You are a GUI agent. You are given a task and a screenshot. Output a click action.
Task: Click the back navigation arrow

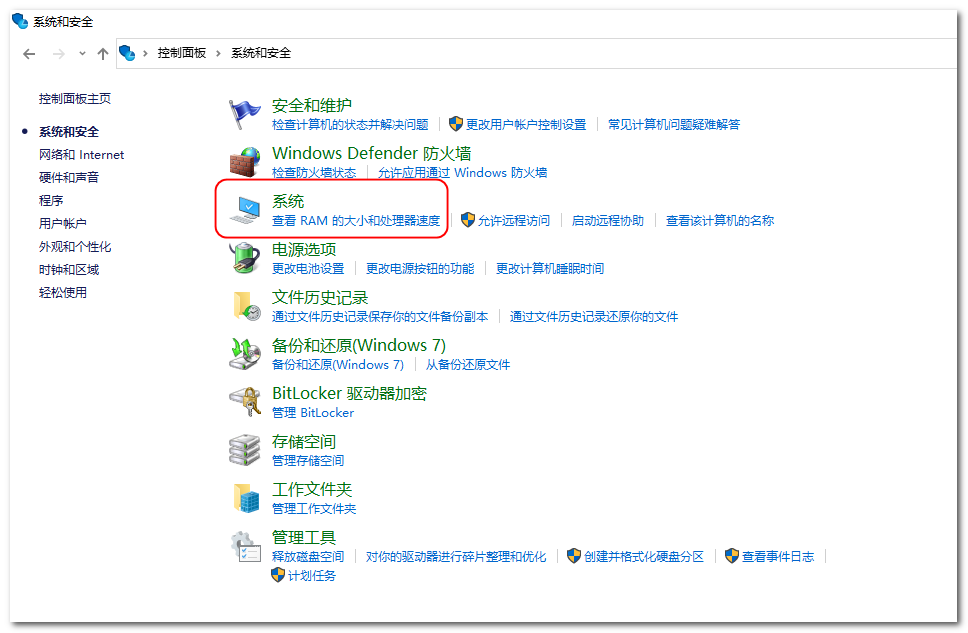(29, 53)
